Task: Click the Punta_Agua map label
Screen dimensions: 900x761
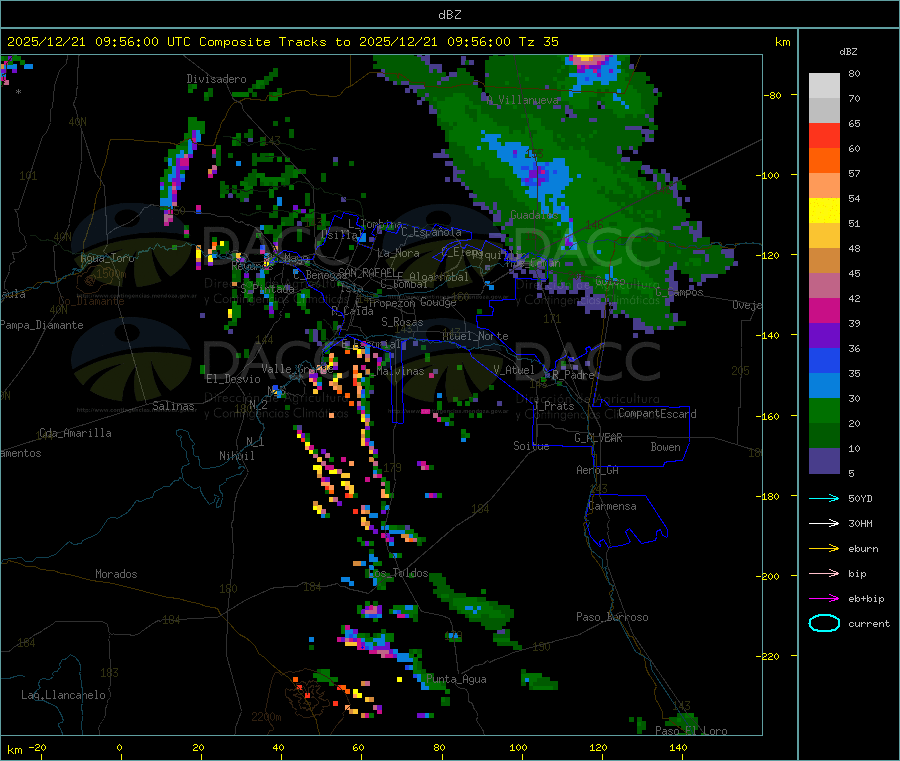Action: 456,679
